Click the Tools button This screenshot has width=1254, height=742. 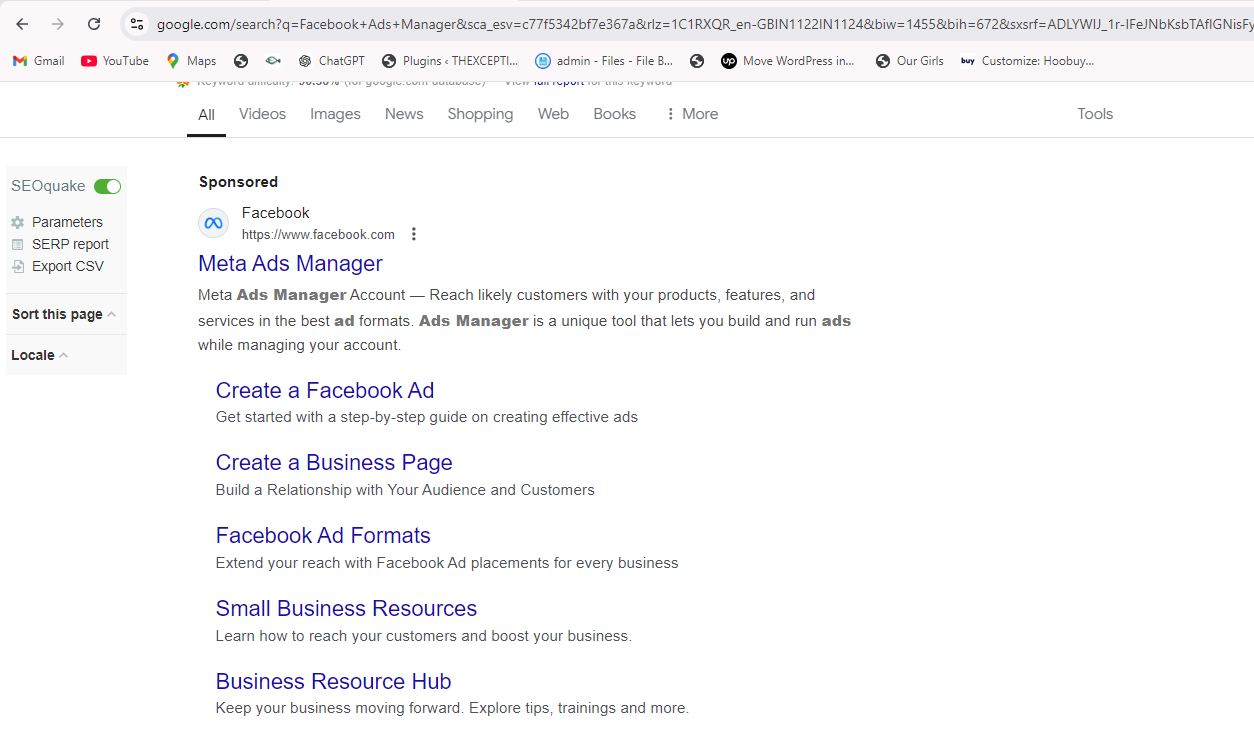(1095, 114)
